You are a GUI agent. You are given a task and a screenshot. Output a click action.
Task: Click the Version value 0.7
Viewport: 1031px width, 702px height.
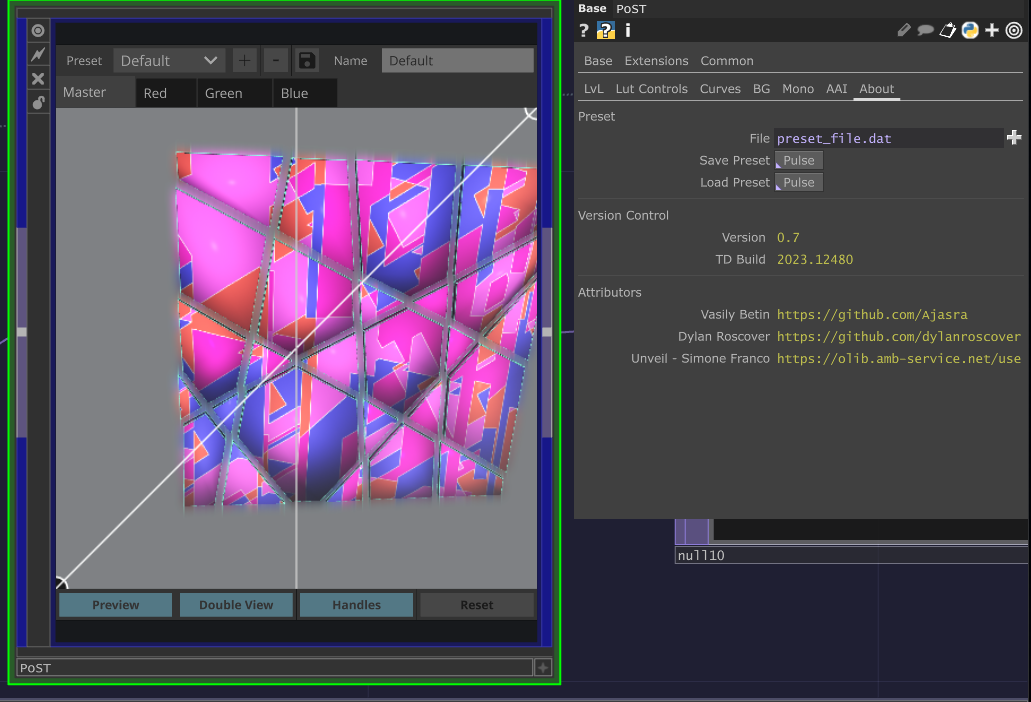tap(788, 237)
